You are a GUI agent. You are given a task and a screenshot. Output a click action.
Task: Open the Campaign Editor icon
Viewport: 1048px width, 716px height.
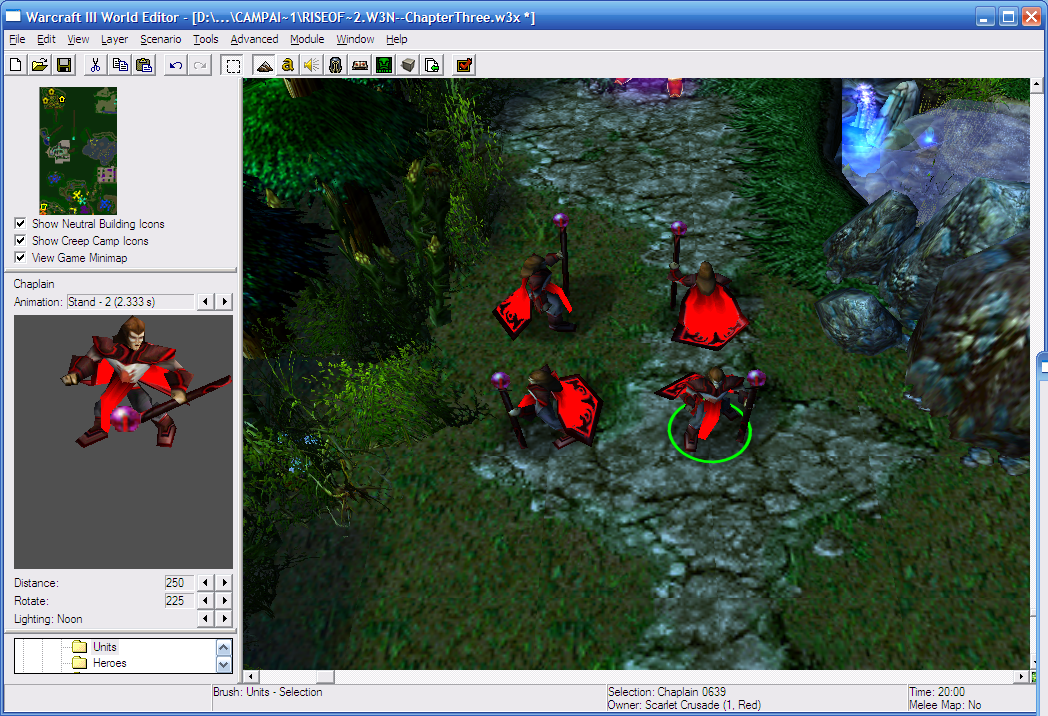tap(360, 65)
